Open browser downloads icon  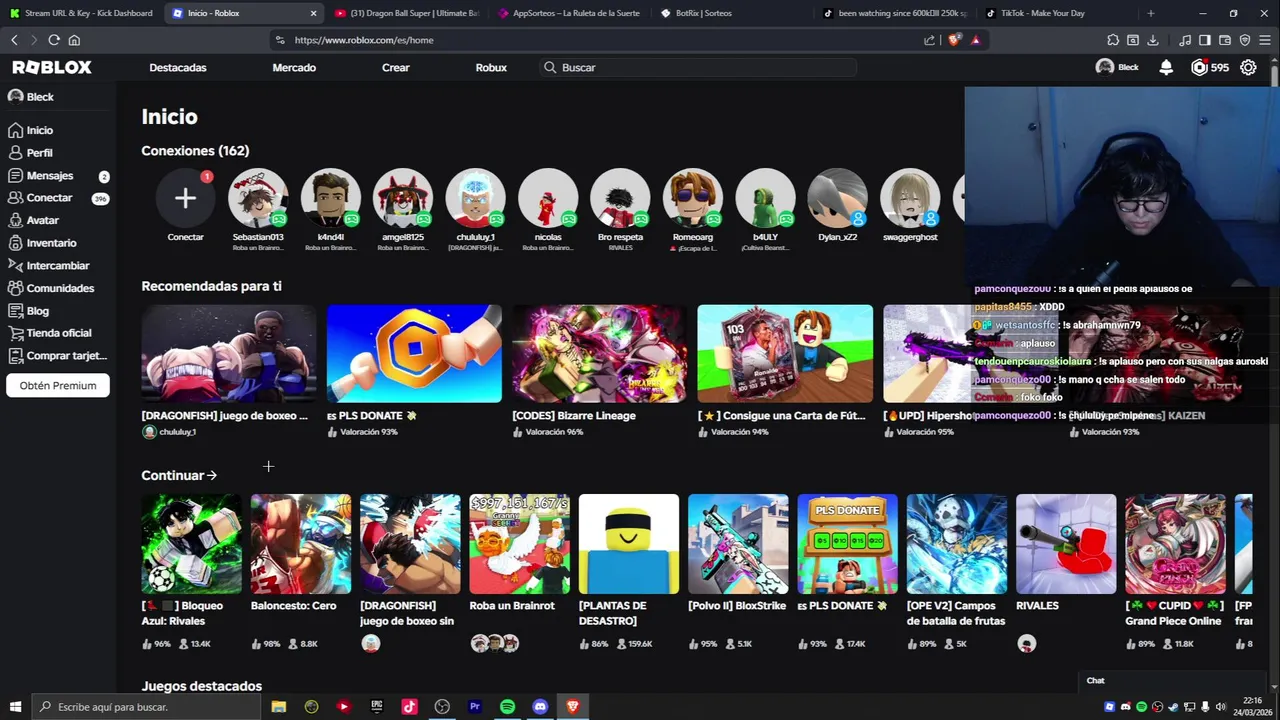[x=1152, y=40]
